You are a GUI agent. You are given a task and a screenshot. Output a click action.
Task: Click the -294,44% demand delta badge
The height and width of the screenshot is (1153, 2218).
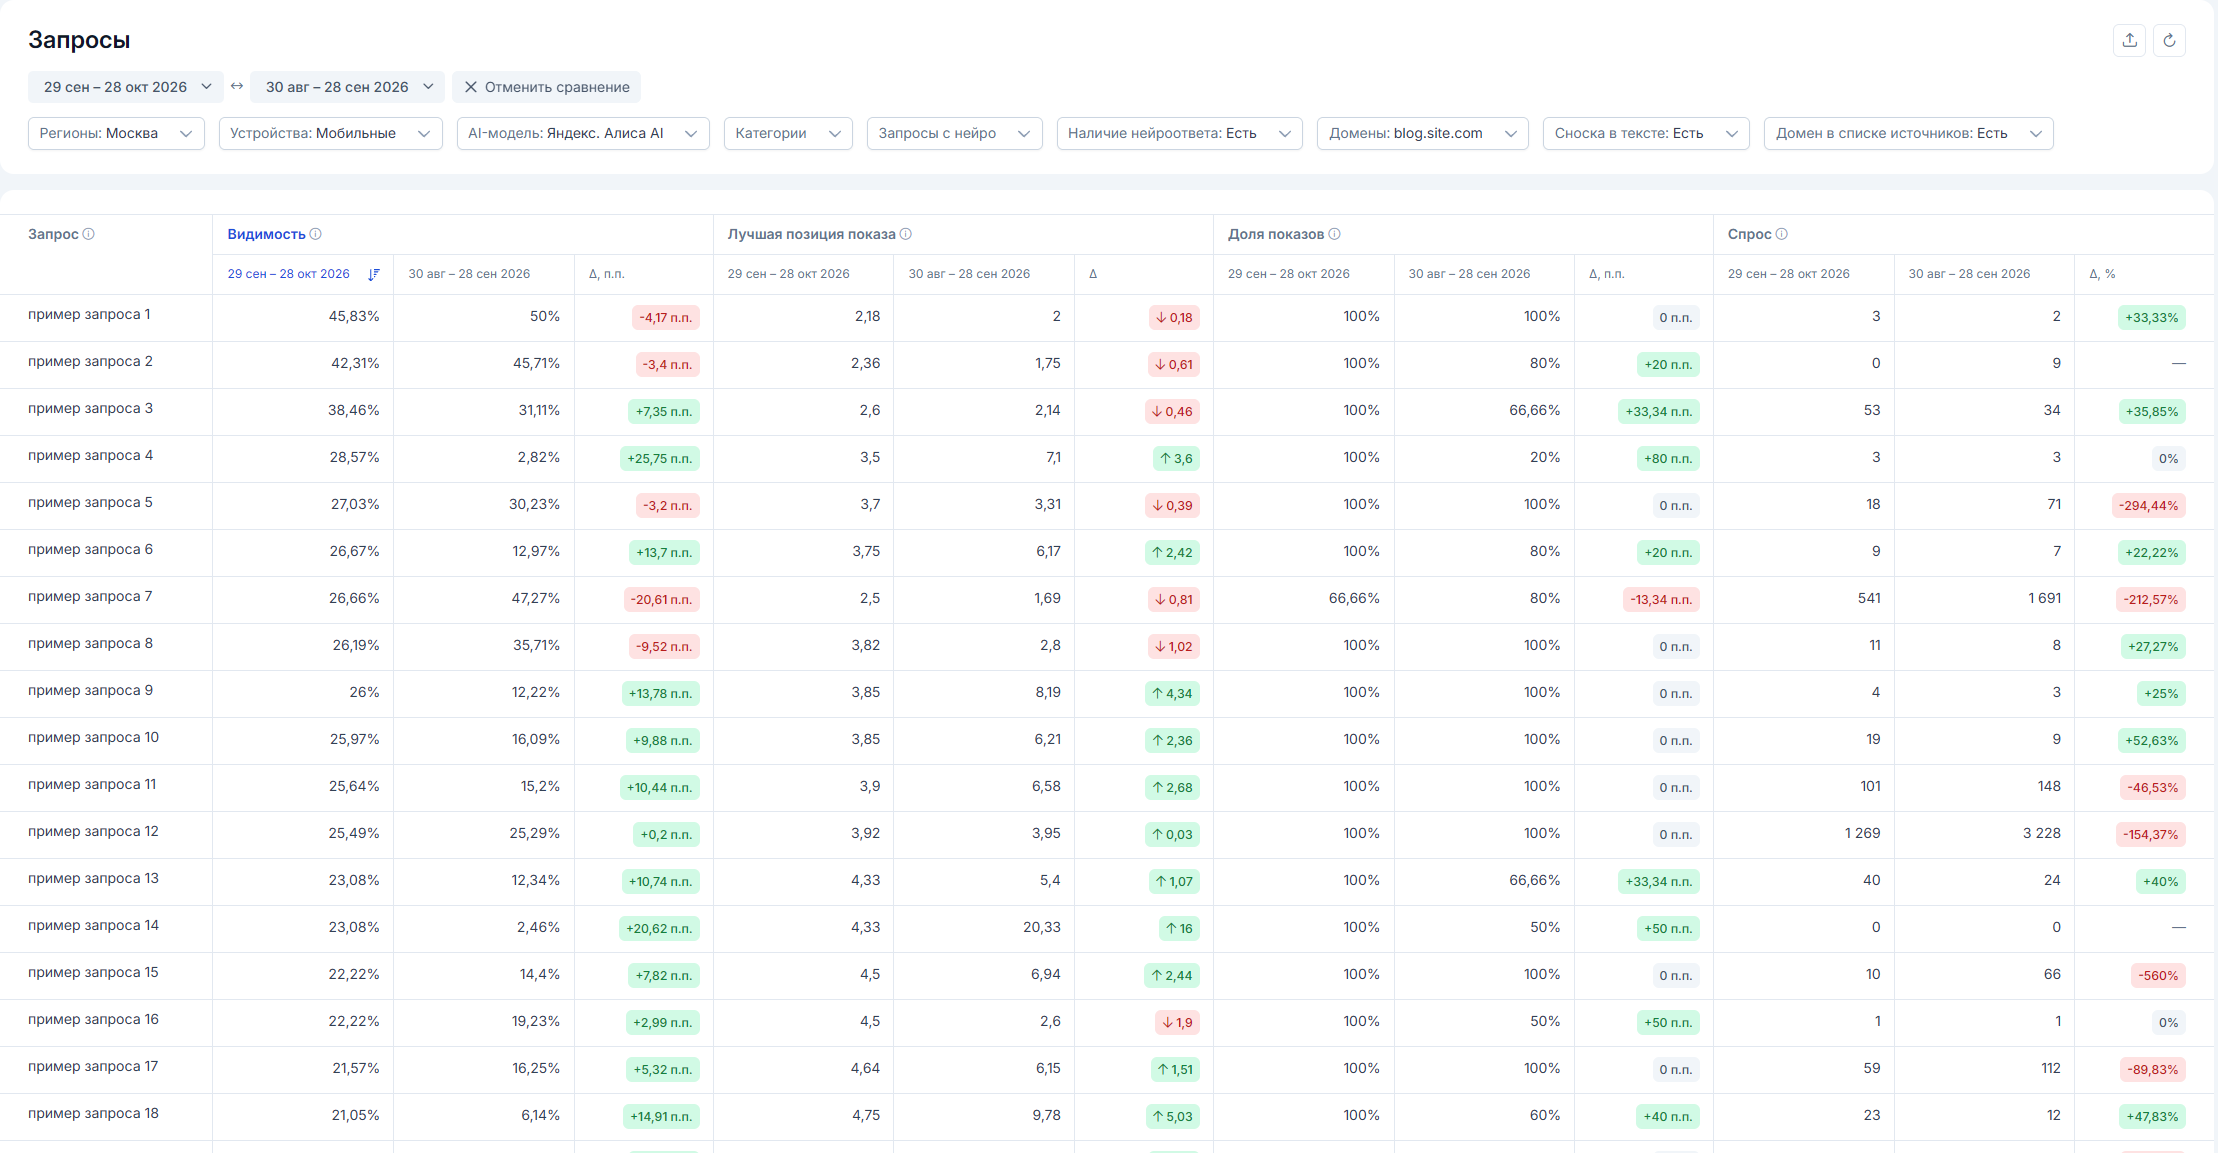coord(2149,505)
